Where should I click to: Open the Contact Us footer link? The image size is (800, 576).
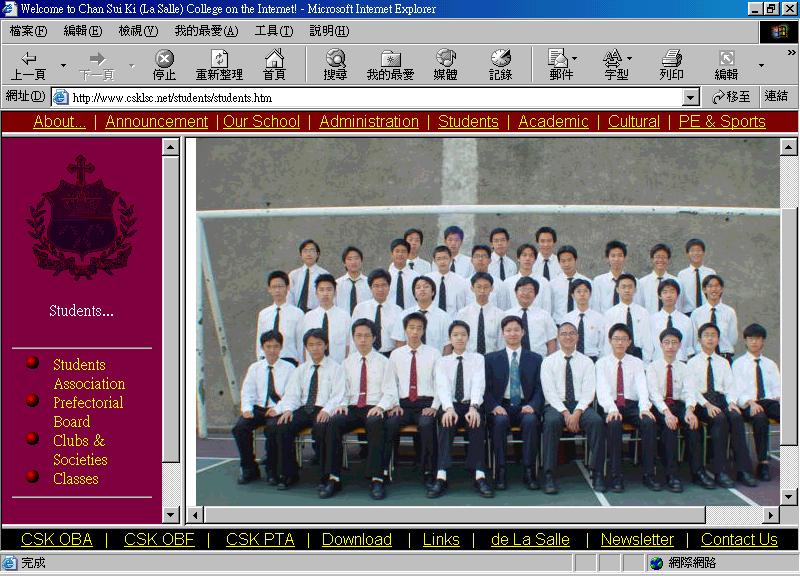click(x=739, y=539)
